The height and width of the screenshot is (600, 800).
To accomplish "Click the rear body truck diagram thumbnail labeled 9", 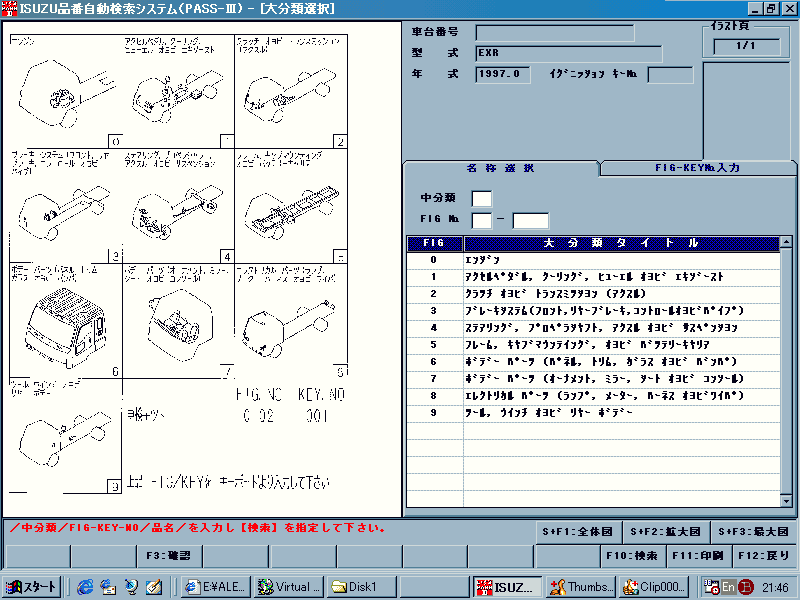I will [60, 430].
